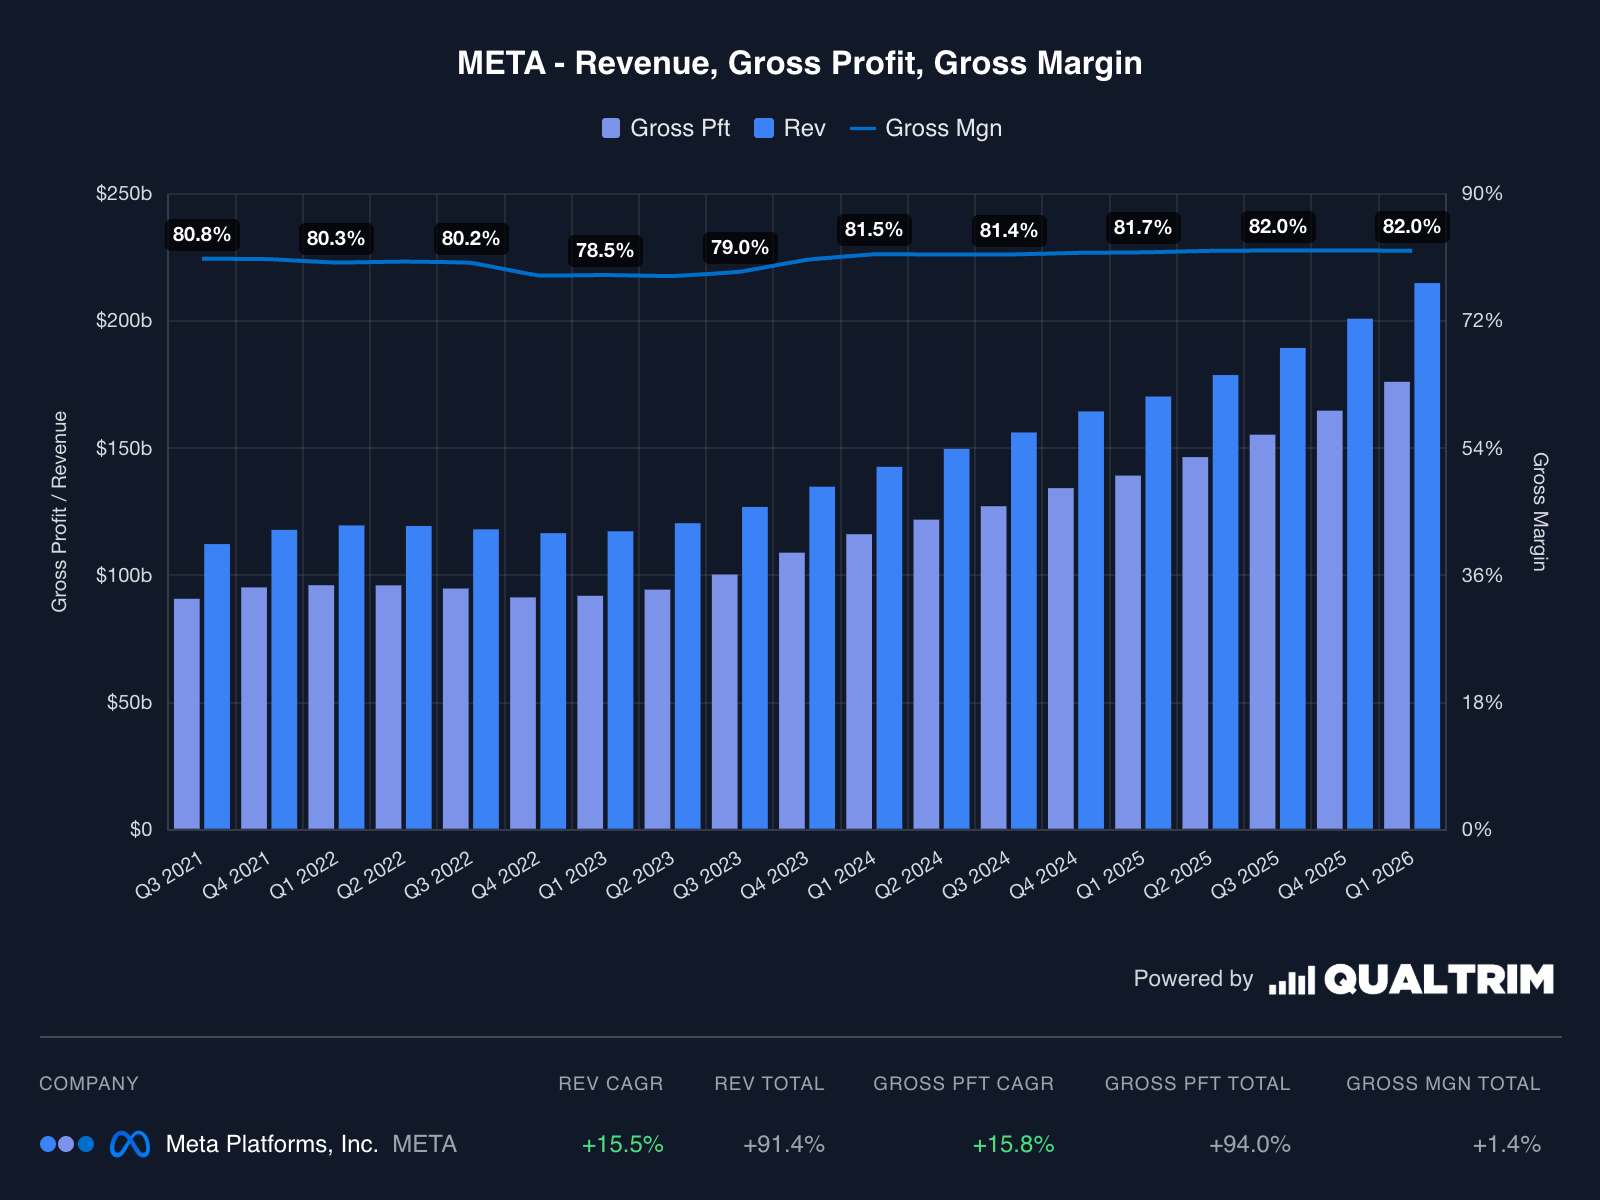
Task: Sort by the COMPANY column header
Action: click(x=89, y=1084)
